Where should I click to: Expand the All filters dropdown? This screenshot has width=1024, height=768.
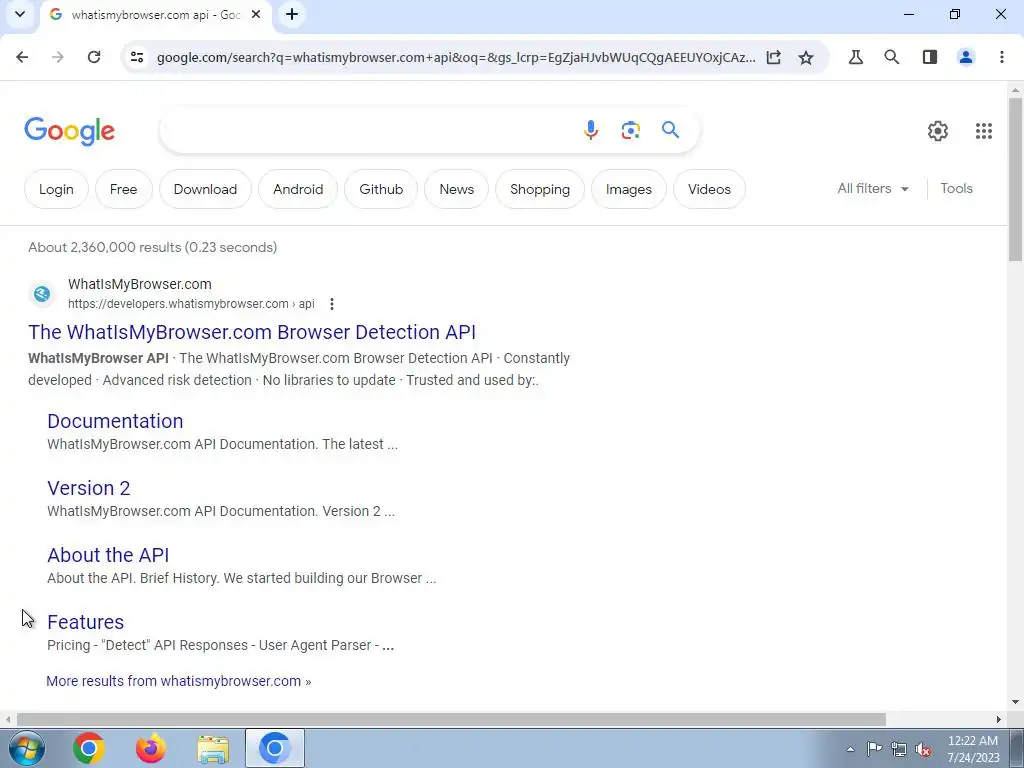[873, 188]
